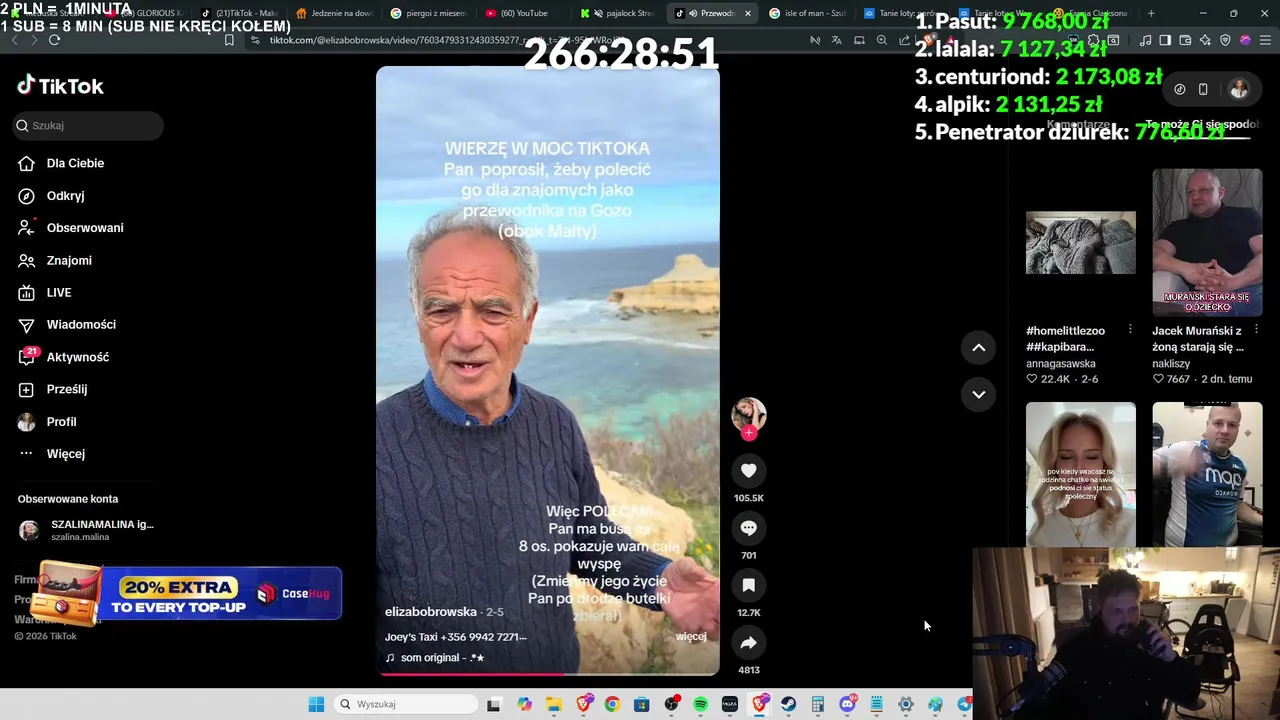Expand the caption with 'więcej'
The width and height of the screenshot is (1280, 720).
click(691, 636)
